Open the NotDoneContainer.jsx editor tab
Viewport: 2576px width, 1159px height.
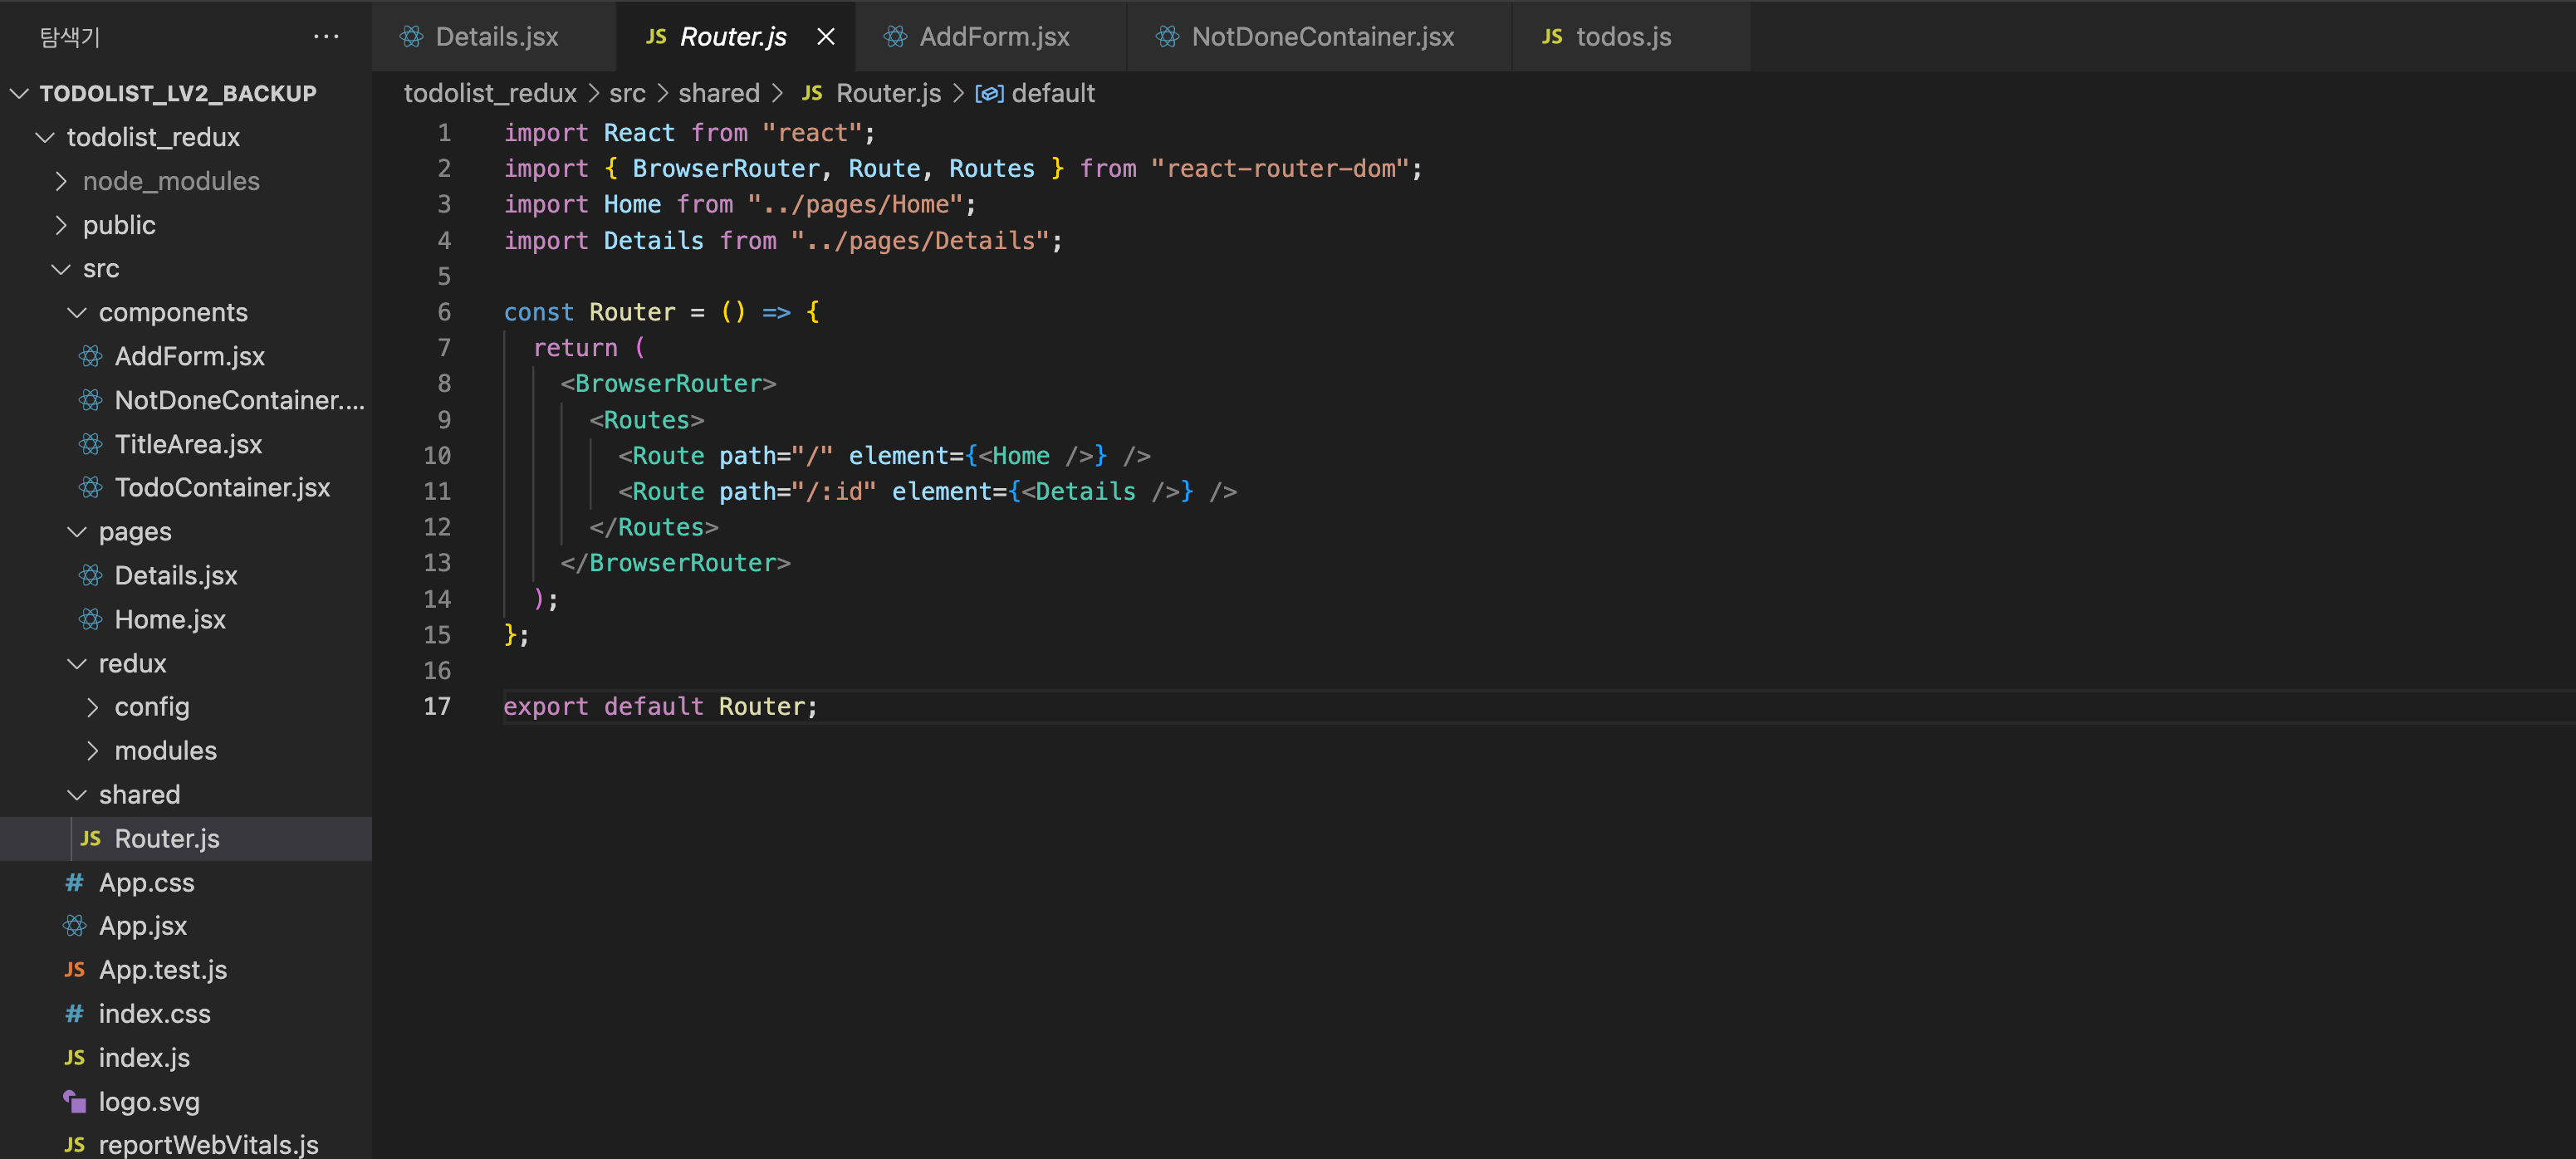(1321, 37)
